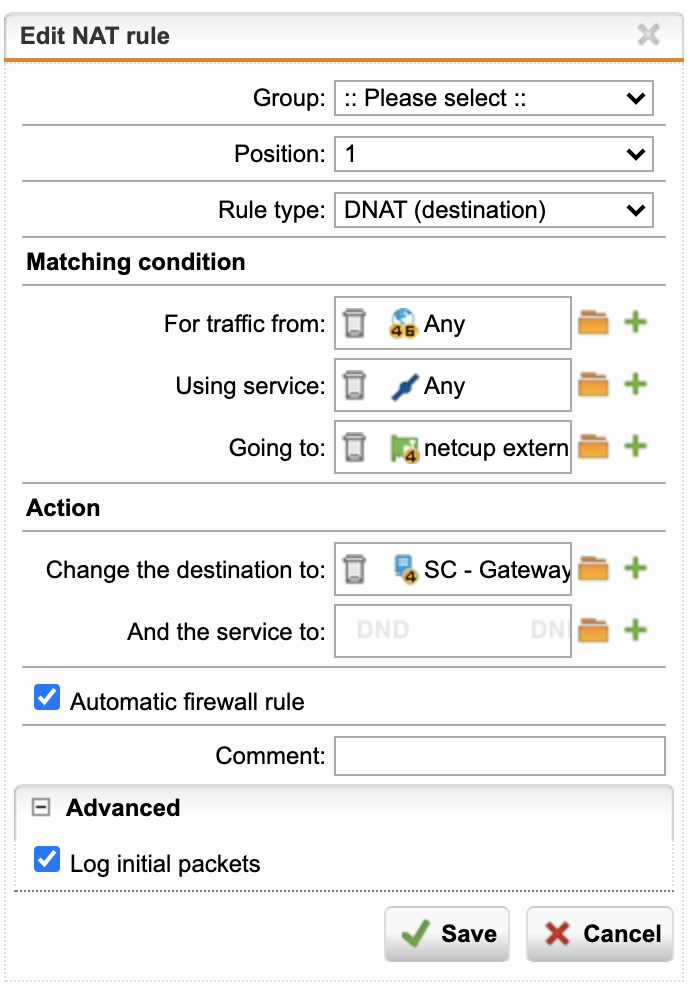Save the NAT rule
The image size is (690, 994).
pyautogui.click(x=447, y=934)
